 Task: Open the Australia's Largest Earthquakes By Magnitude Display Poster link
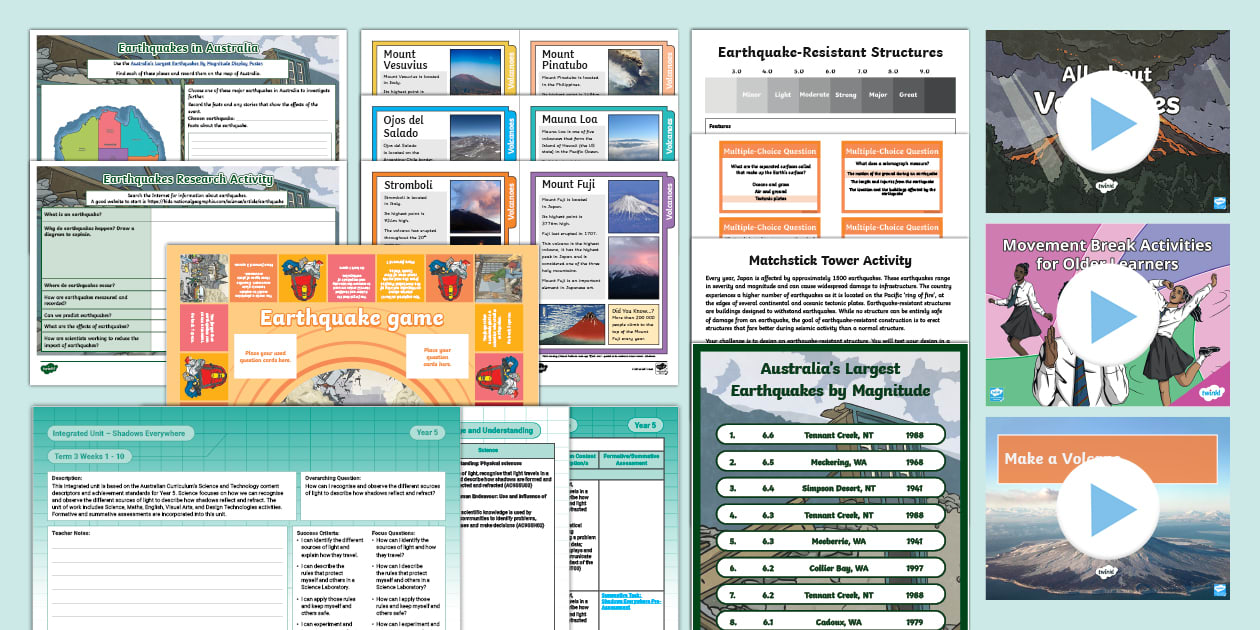click(196, 64)
